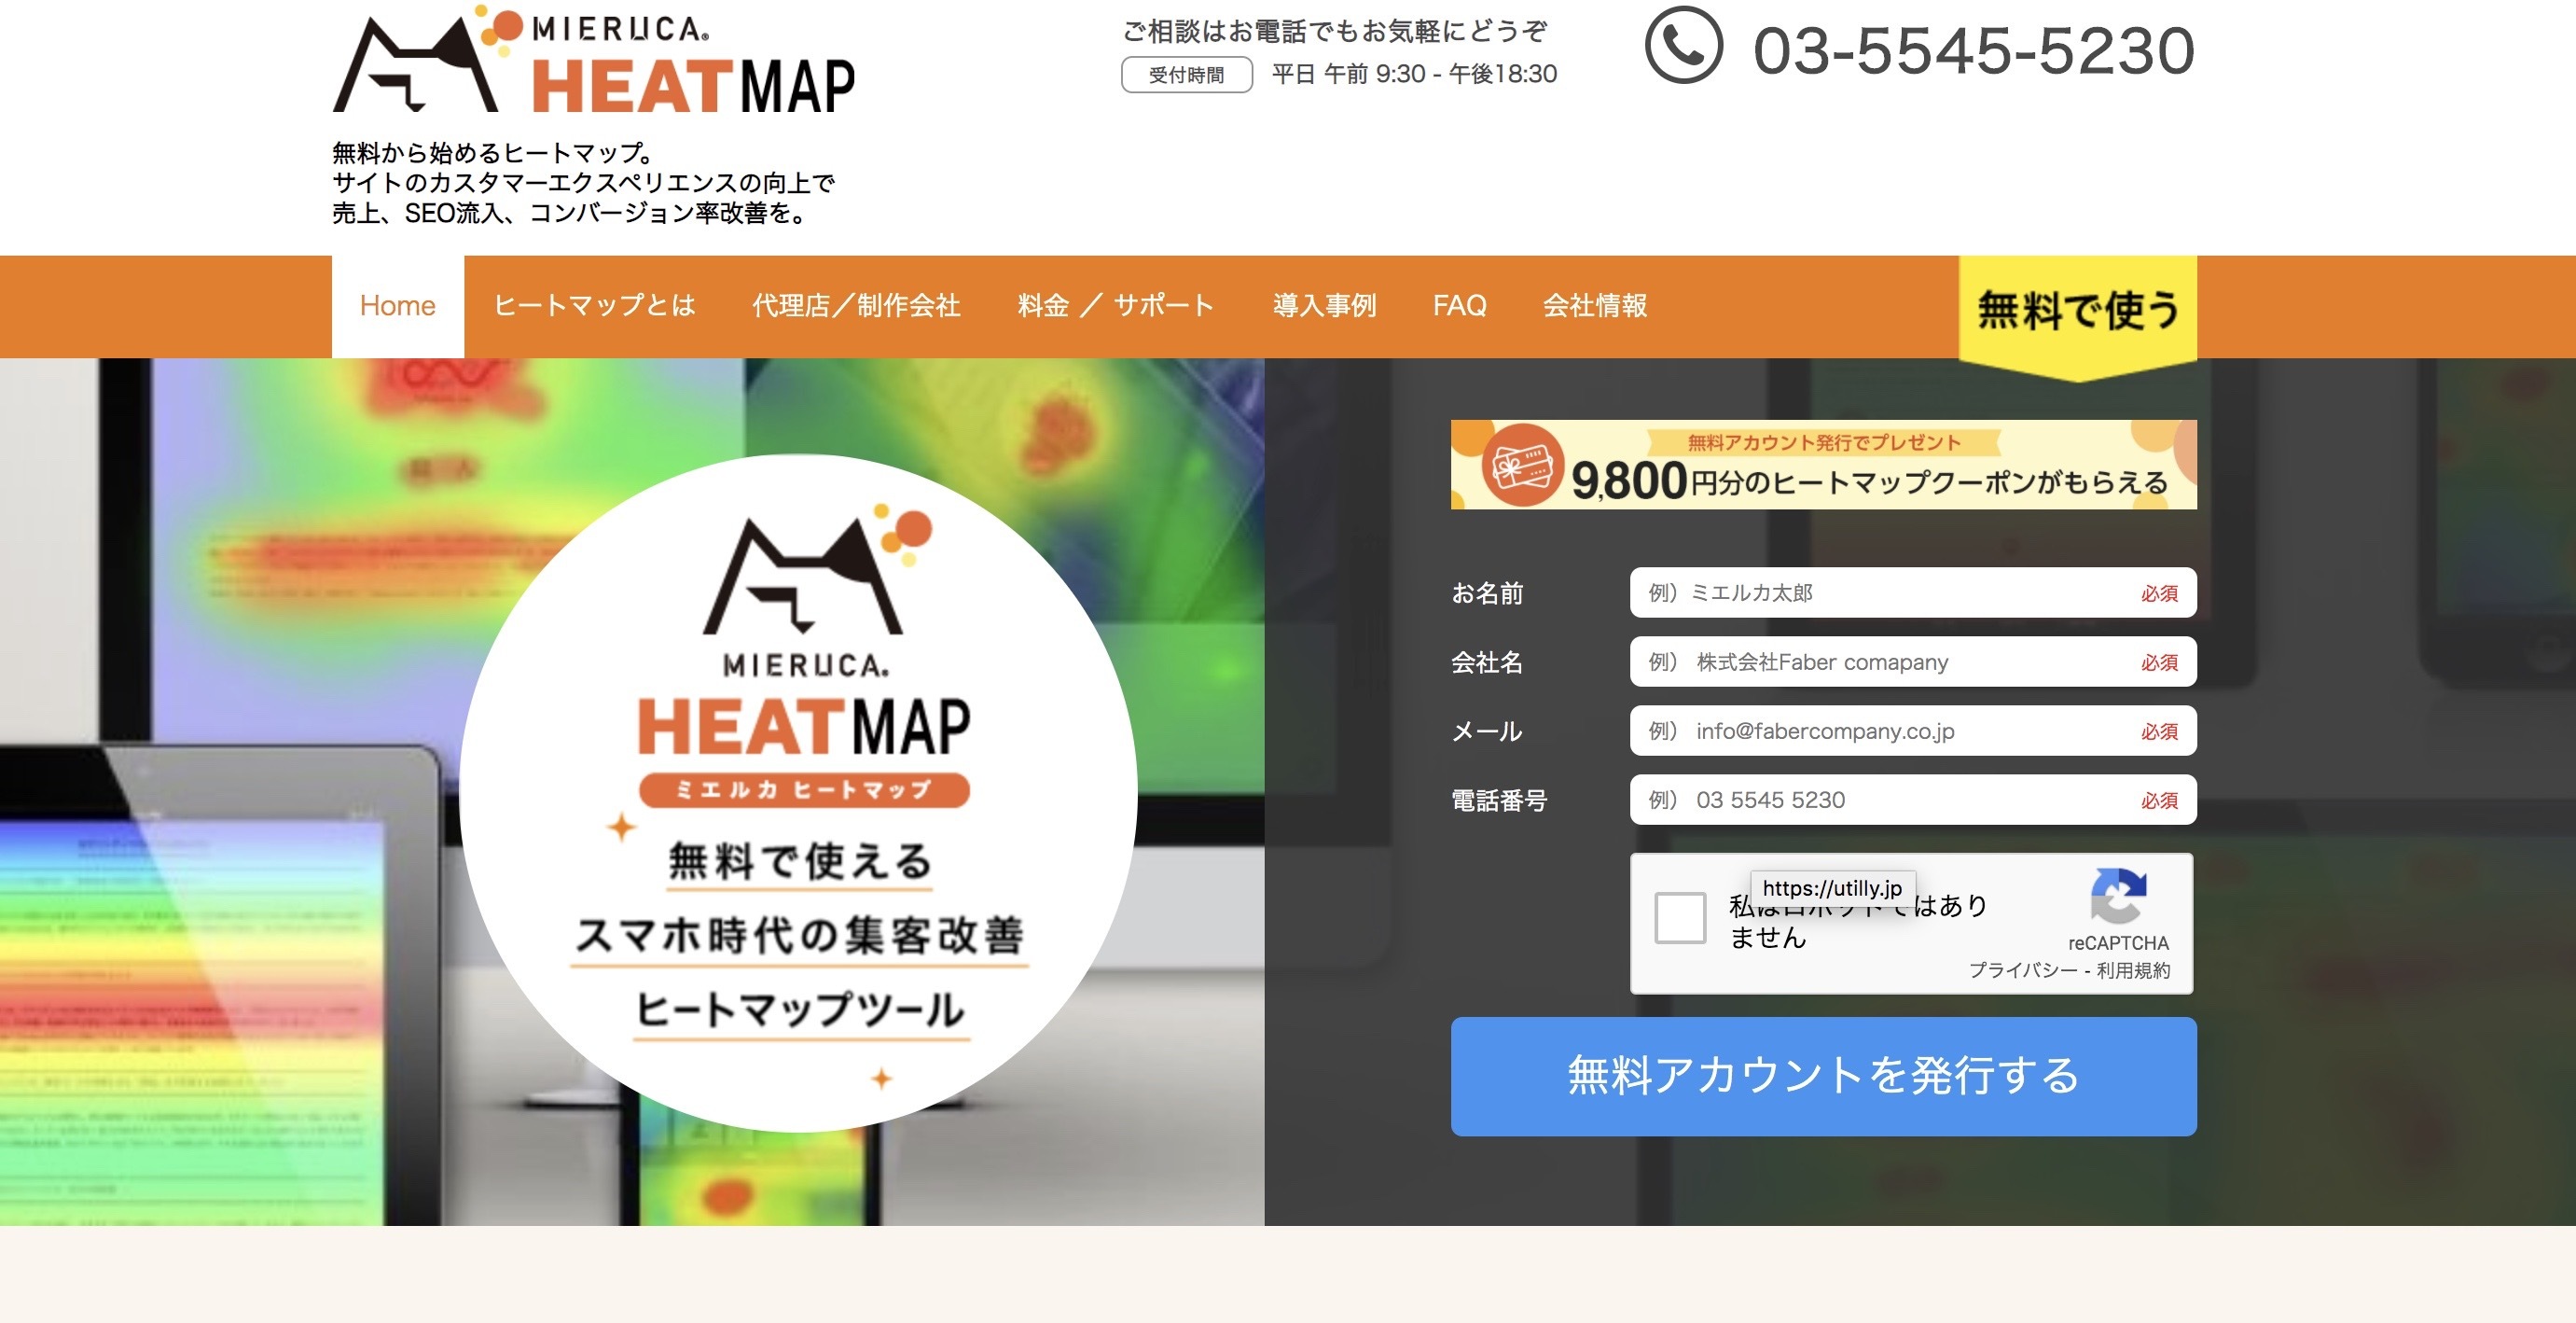The width and height of the screenshot is (2576, 1323).
Task: Focus the 会社名 input field
Action: [1912, 662]
